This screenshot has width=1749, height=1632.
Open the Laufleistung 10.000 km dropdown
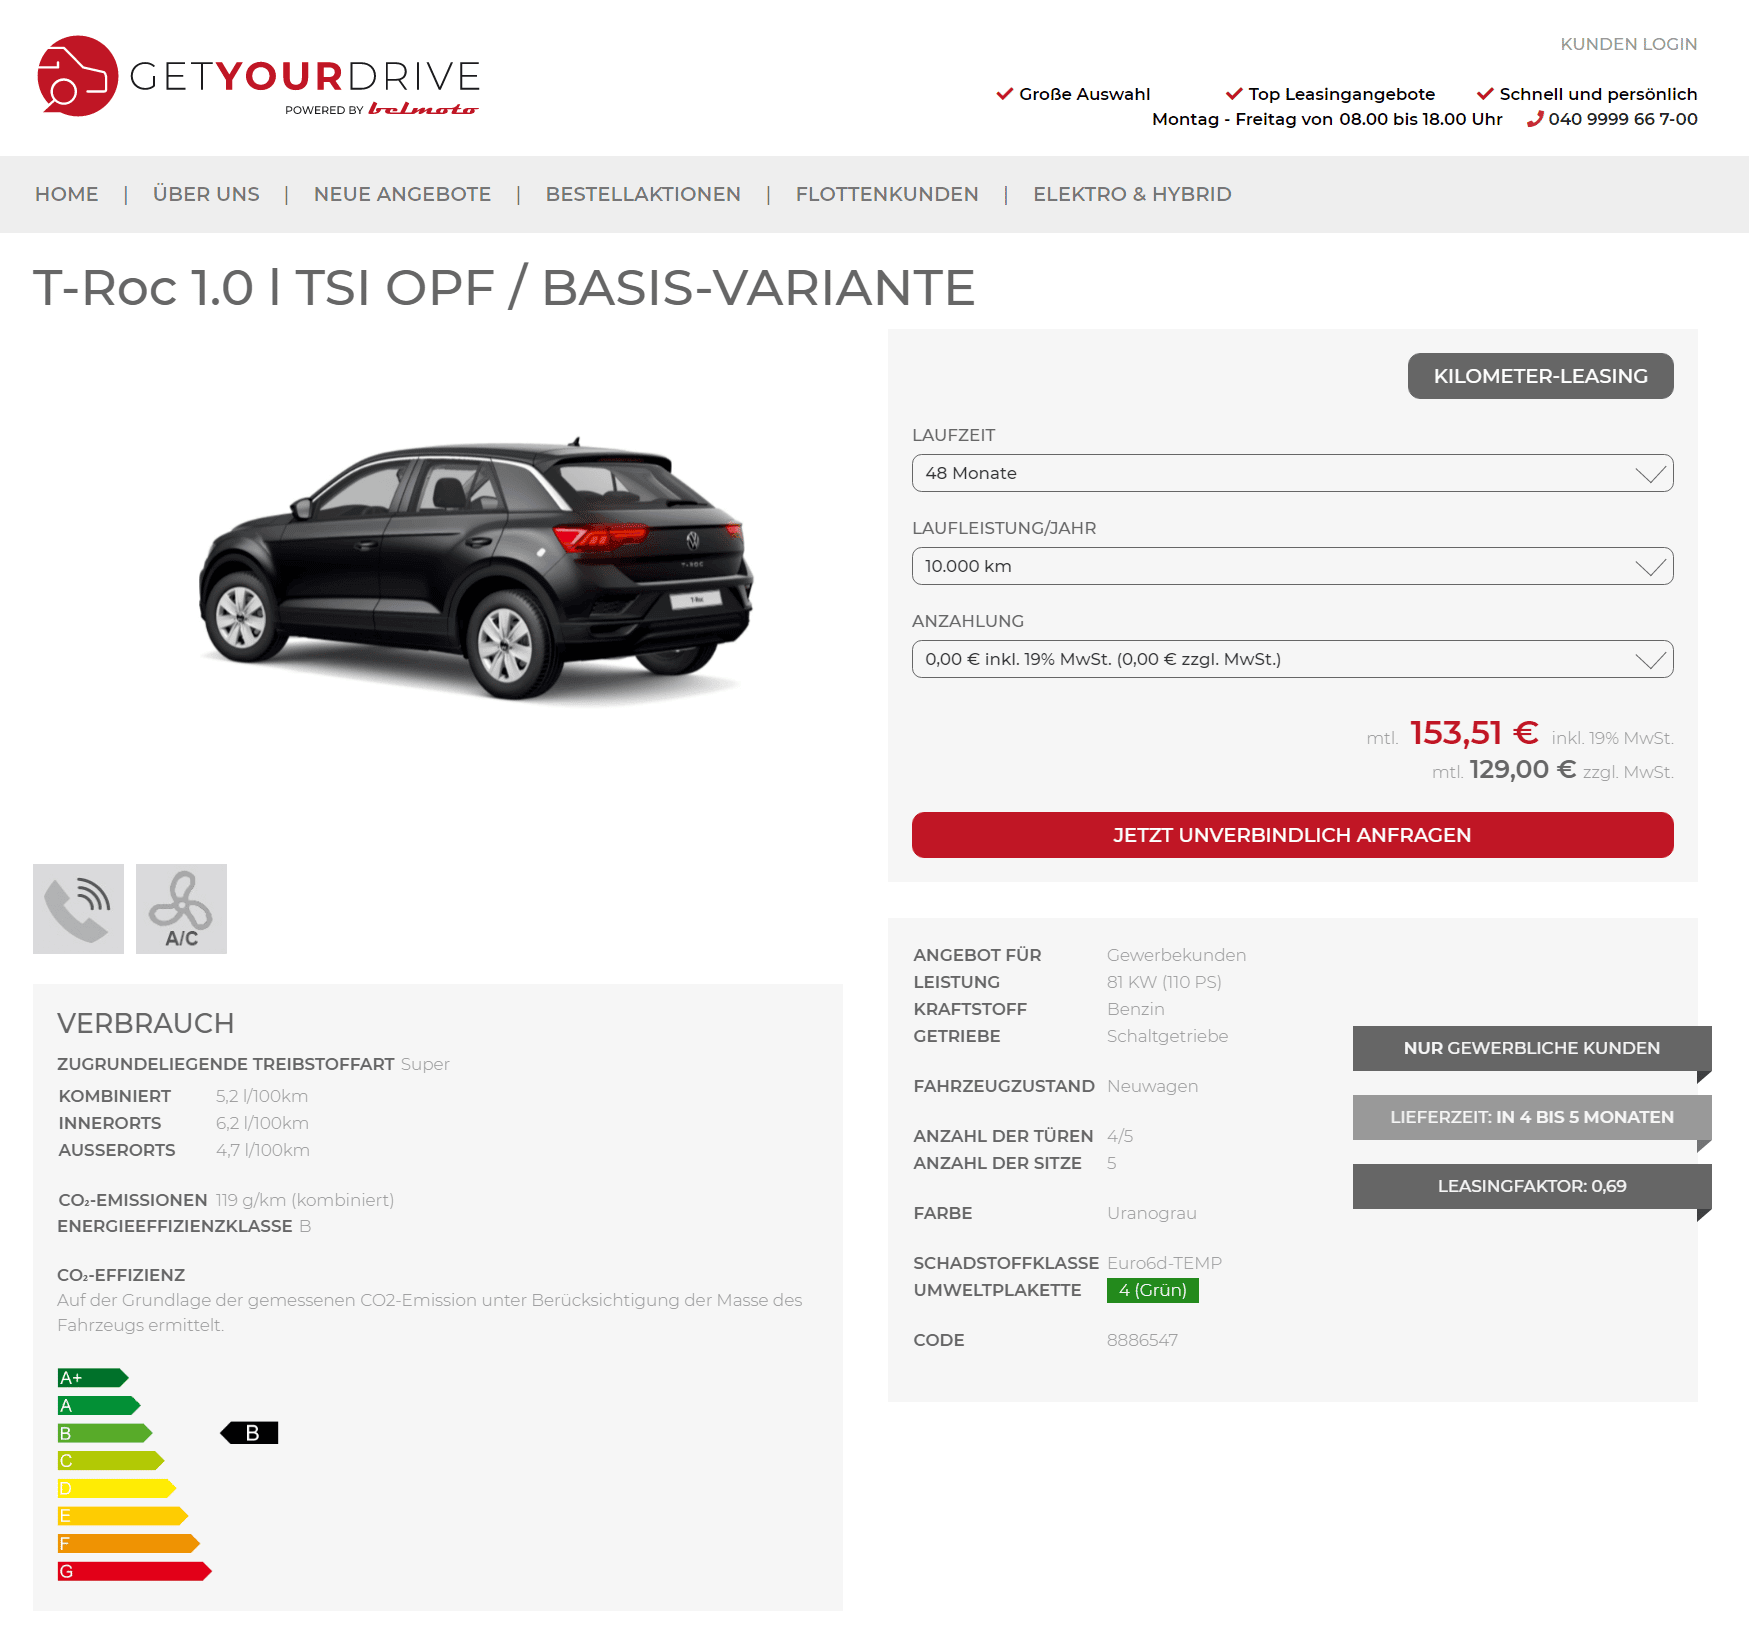click(x=1292, y=566)
